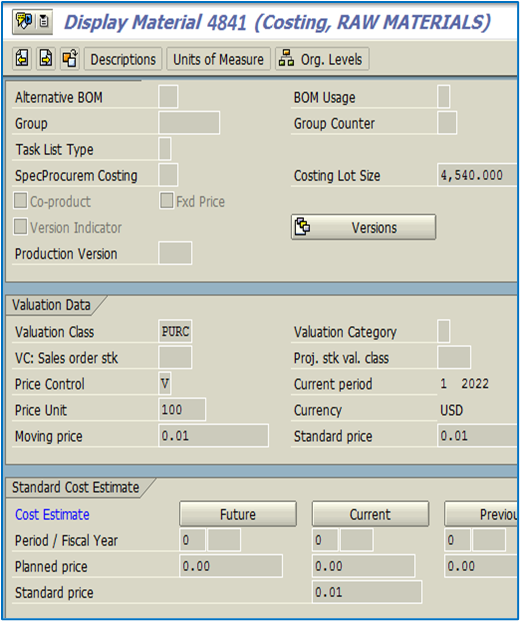Click Cost Estimate Standard price 0.01 field

point(367,592)
